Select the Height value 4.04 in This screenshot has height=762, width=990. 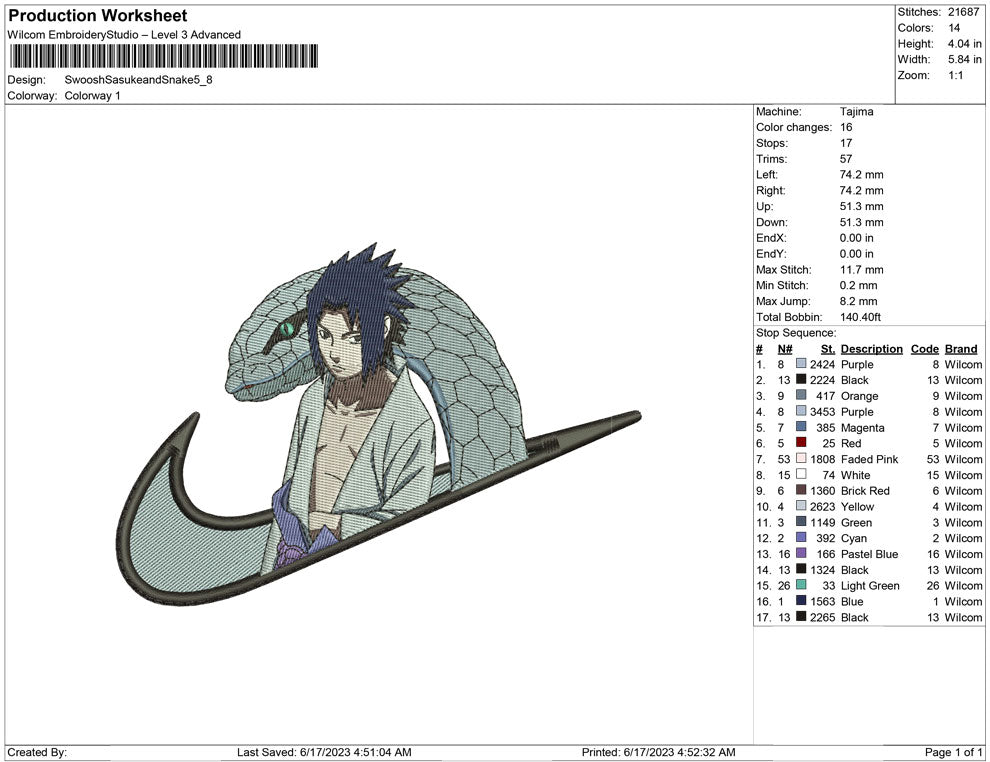pos(964,44)
